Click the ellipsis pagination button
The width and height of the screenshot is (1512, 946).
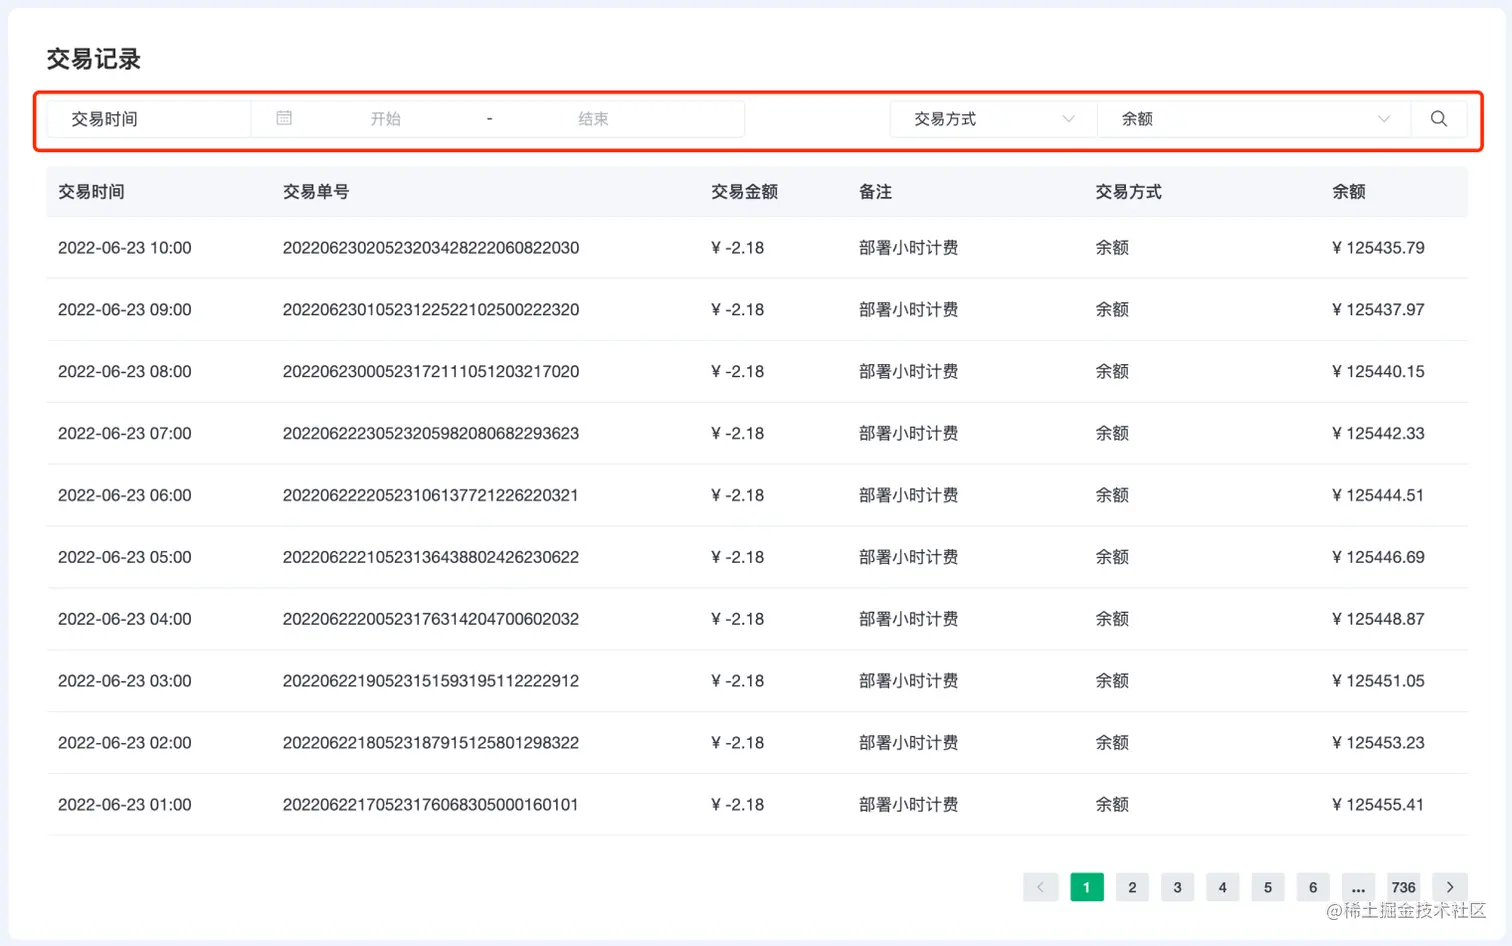tap(1358, 887)
